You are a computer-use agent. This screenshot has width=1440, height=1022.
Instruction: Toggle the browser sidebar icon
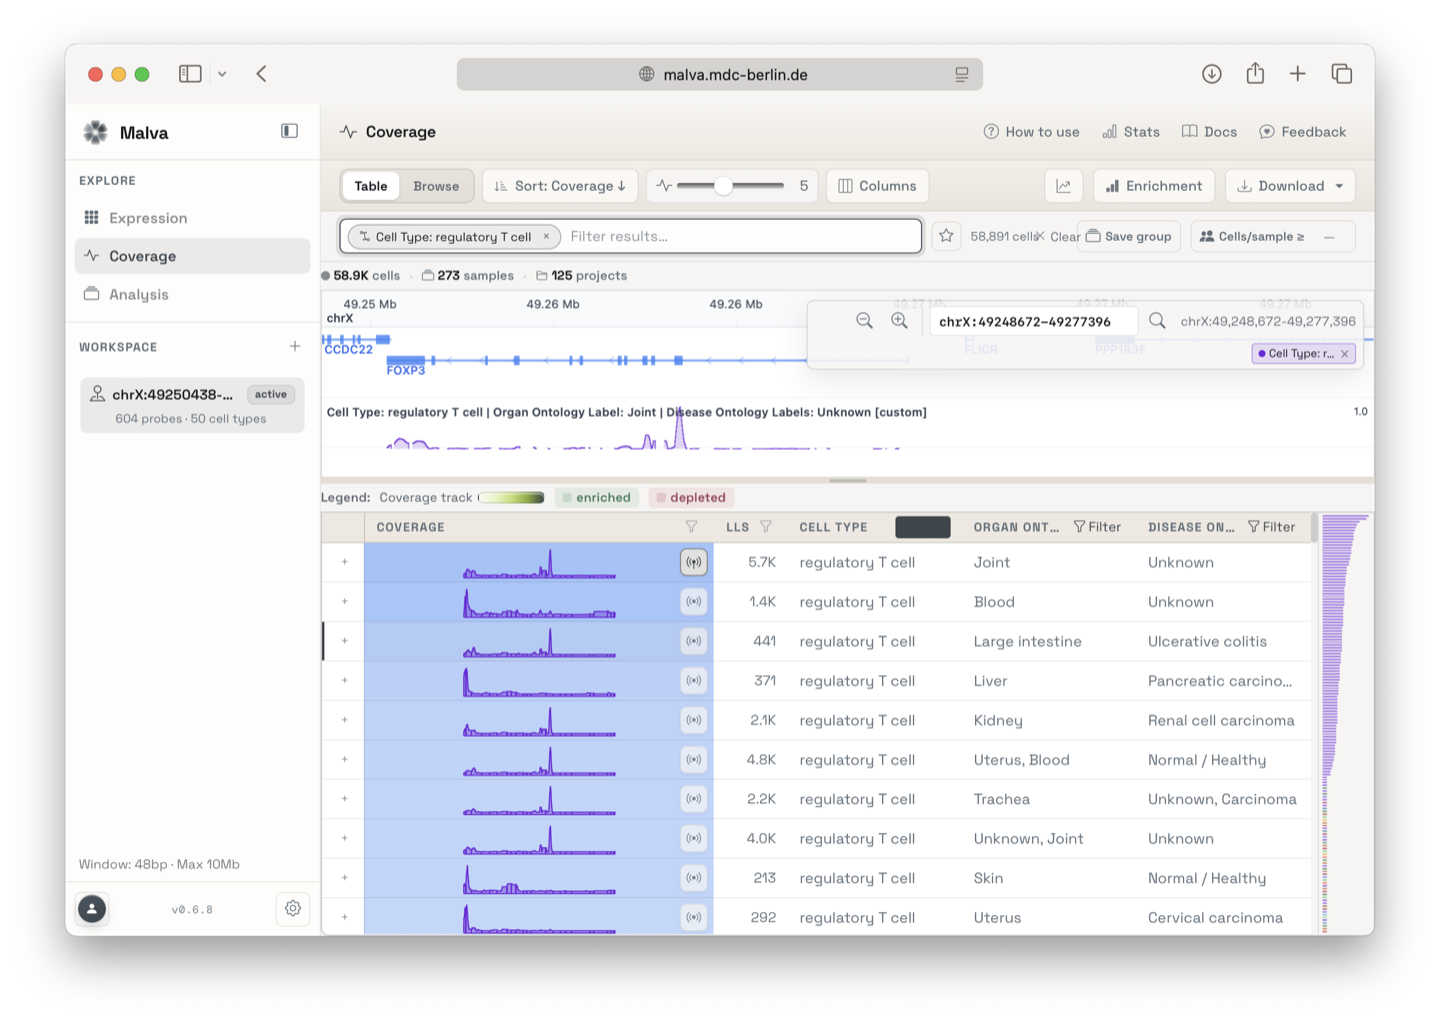tap(190, 73)
